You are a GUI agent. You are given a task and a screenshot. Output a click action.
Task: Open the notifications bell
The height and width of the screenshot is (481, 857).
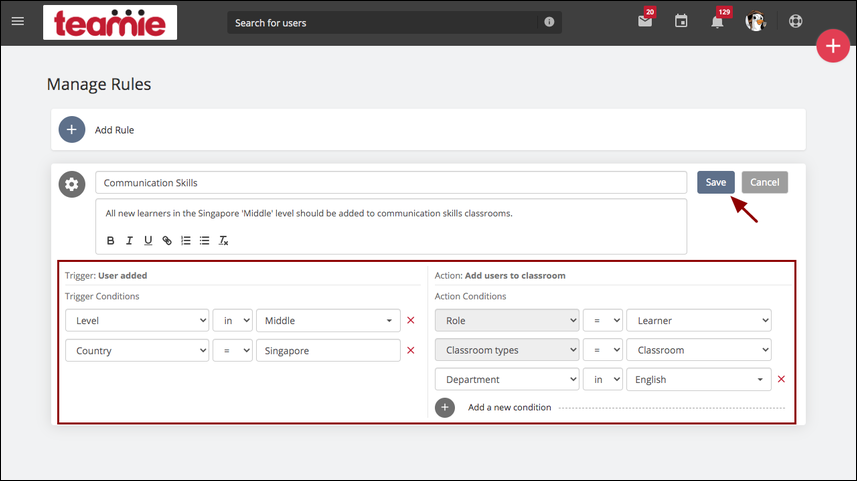click(717, 21)
